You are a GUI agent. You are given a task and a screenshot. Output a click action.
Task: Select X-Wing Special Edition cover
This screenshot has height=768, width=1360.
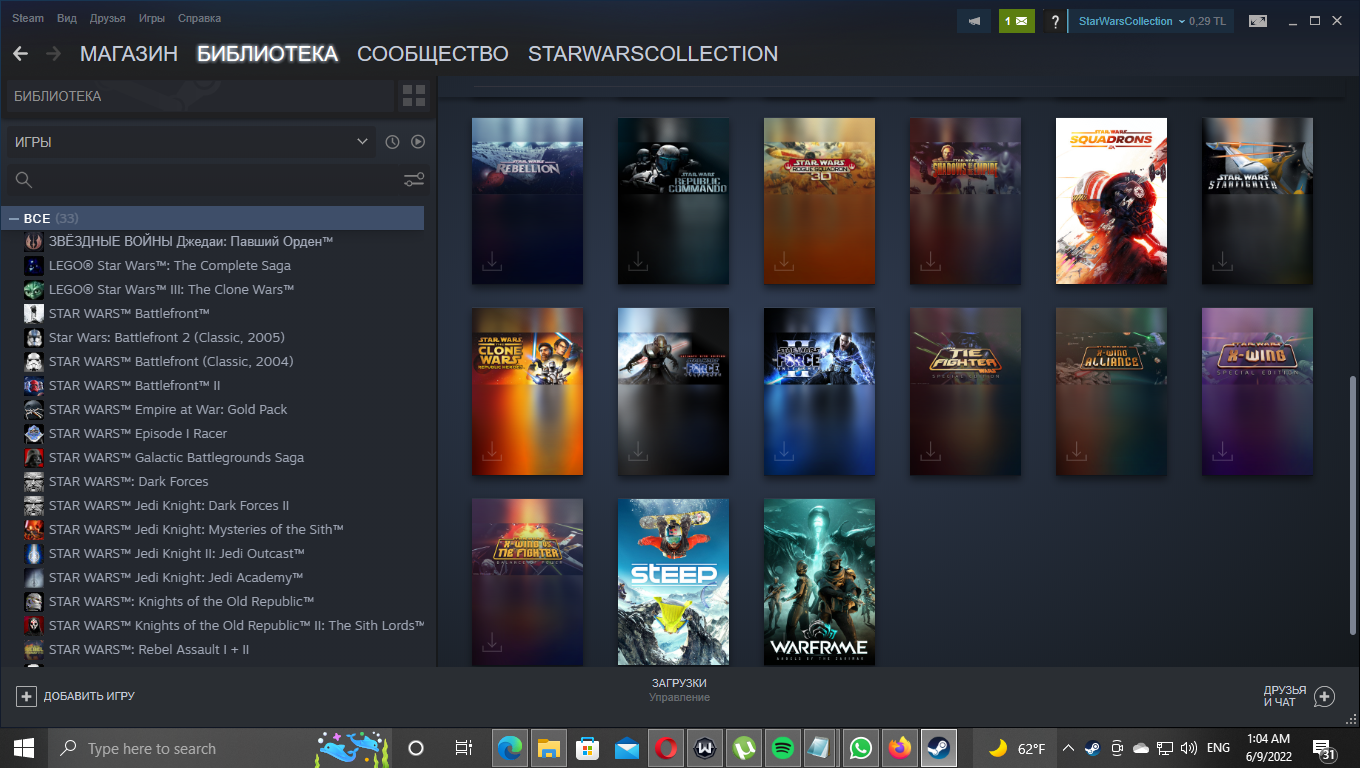pos(1257,391)
